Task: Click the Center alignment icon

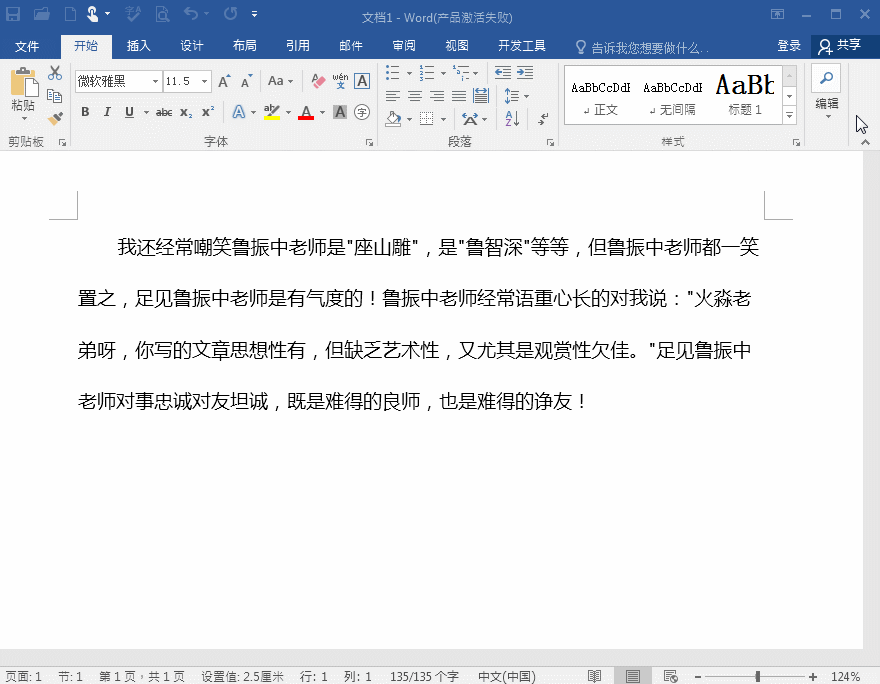Action: pyautogui.click(x=415, y=96)
